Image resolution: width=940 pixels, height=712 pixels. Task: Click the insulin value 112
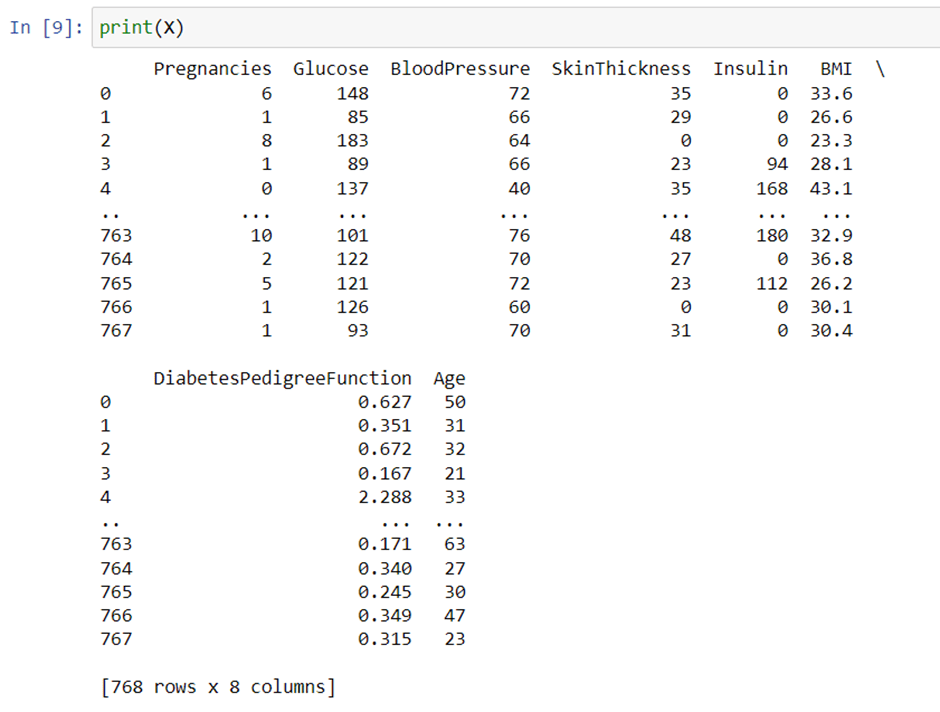[x=772, y=283]
